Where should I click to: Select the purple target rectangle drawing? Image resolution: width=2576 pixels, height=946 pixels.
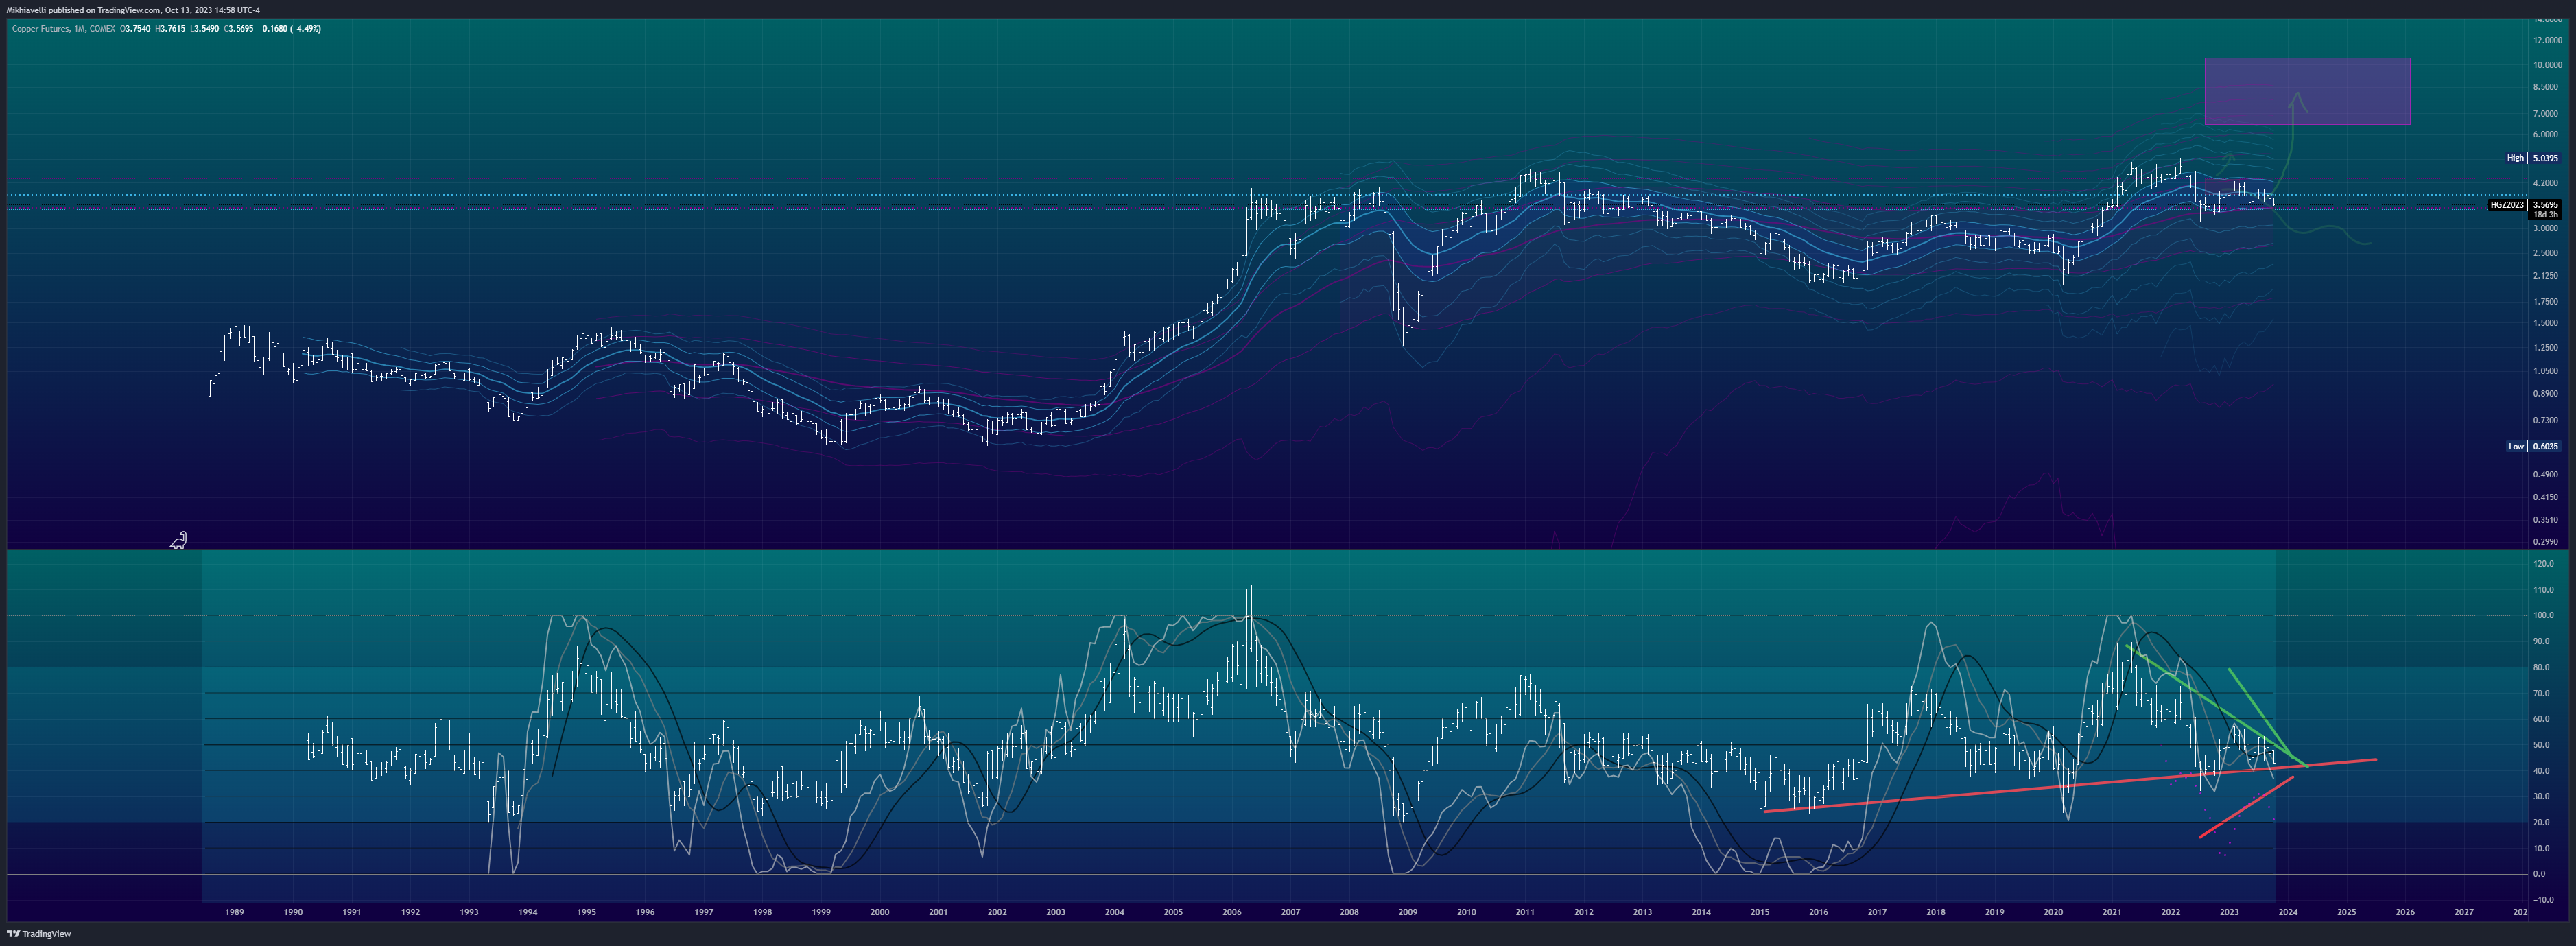click(x=2307, y=91)
